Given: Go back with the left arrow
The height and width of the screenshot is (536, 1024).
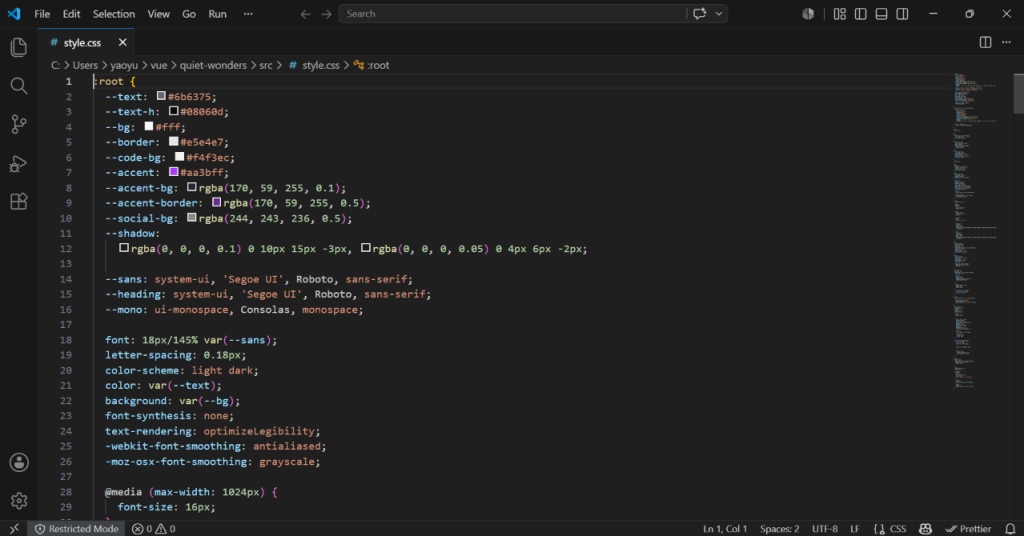Looking at the screenshot, I should (305, 14).
